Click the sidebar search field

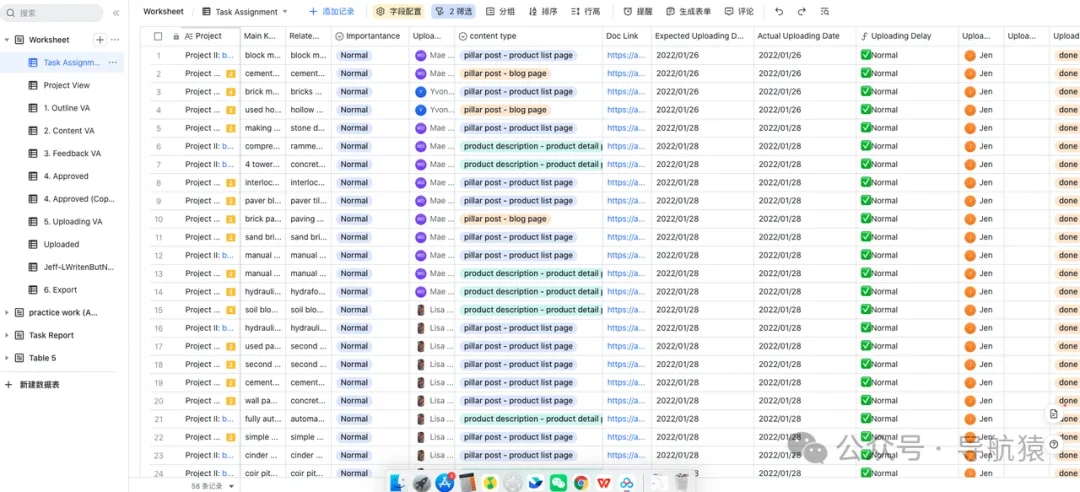tap(52, 13)
